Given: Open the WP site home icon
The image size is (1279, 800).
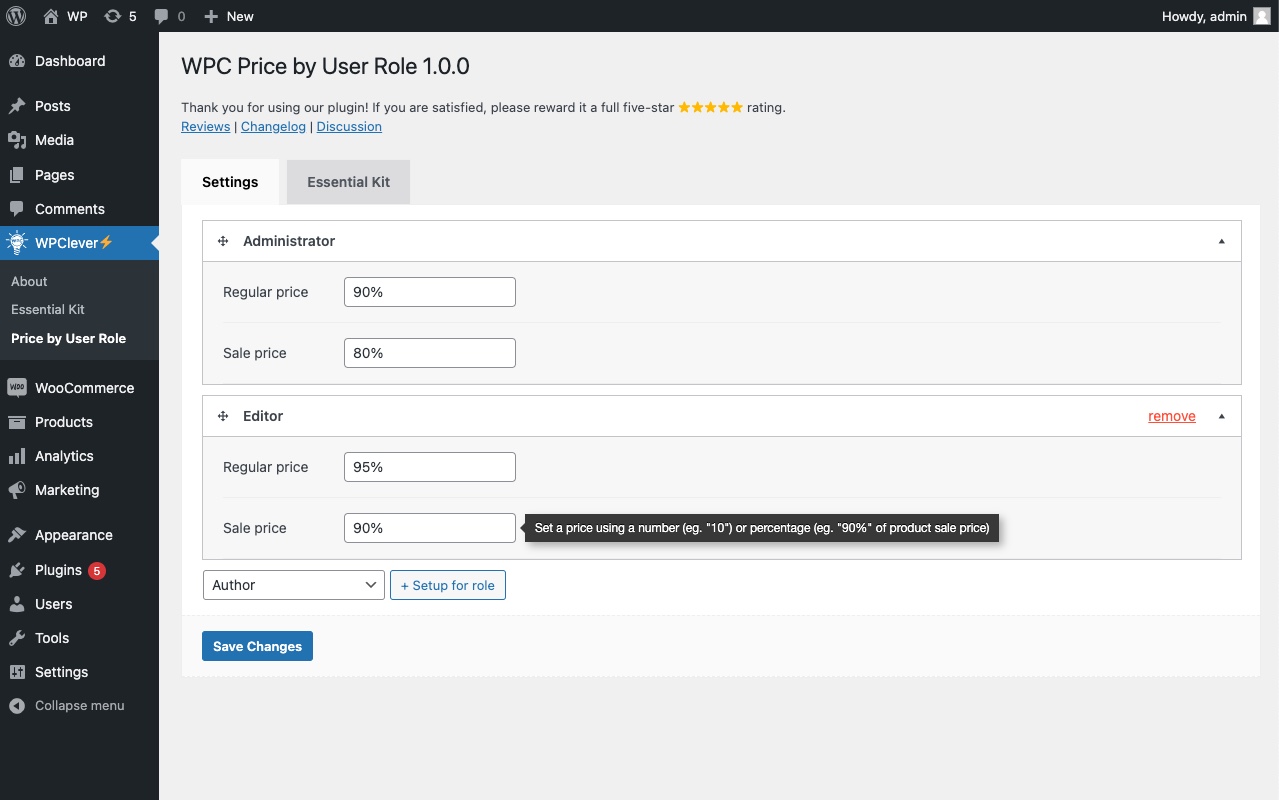Looking at the screenshot, I should click(51, 16).
